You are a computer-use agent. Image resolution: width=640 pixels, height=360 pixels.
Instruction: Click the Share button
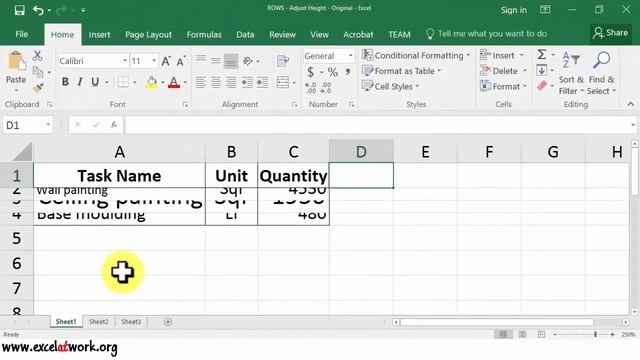point(611,33)
